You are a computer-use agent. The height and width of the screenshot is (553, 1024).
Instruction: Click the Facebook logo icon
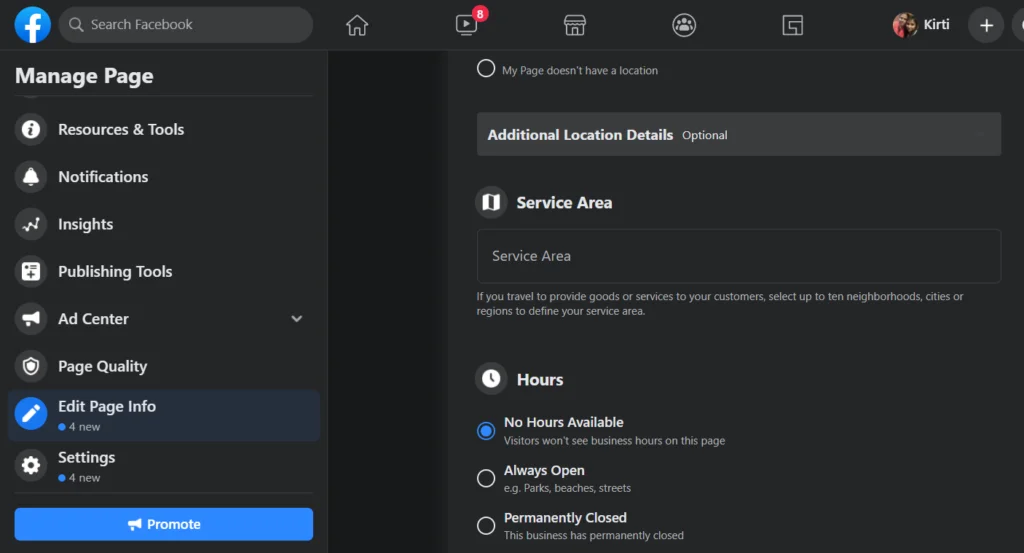tap(32, 25)
